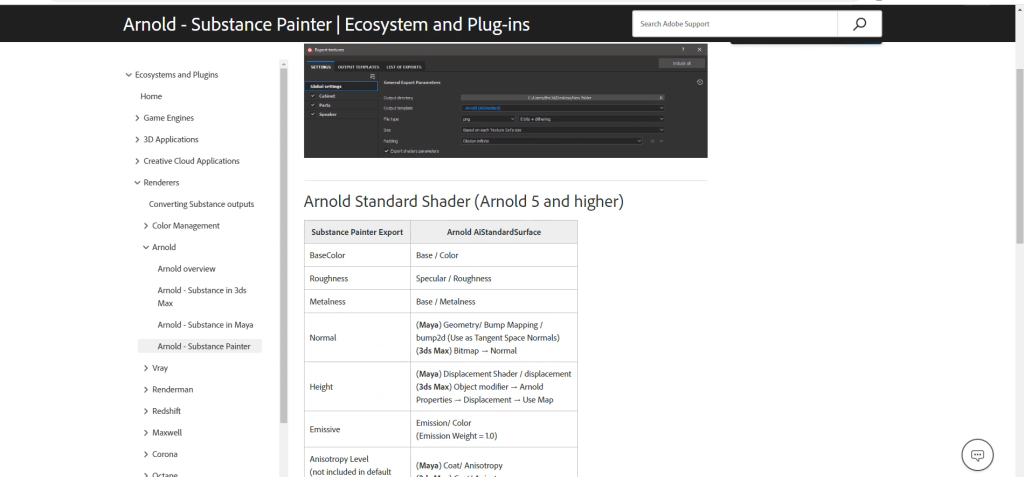Expand Creative Cloud Applications item
This screenshot has width=1024, height=477.
(x=137, y=161)
